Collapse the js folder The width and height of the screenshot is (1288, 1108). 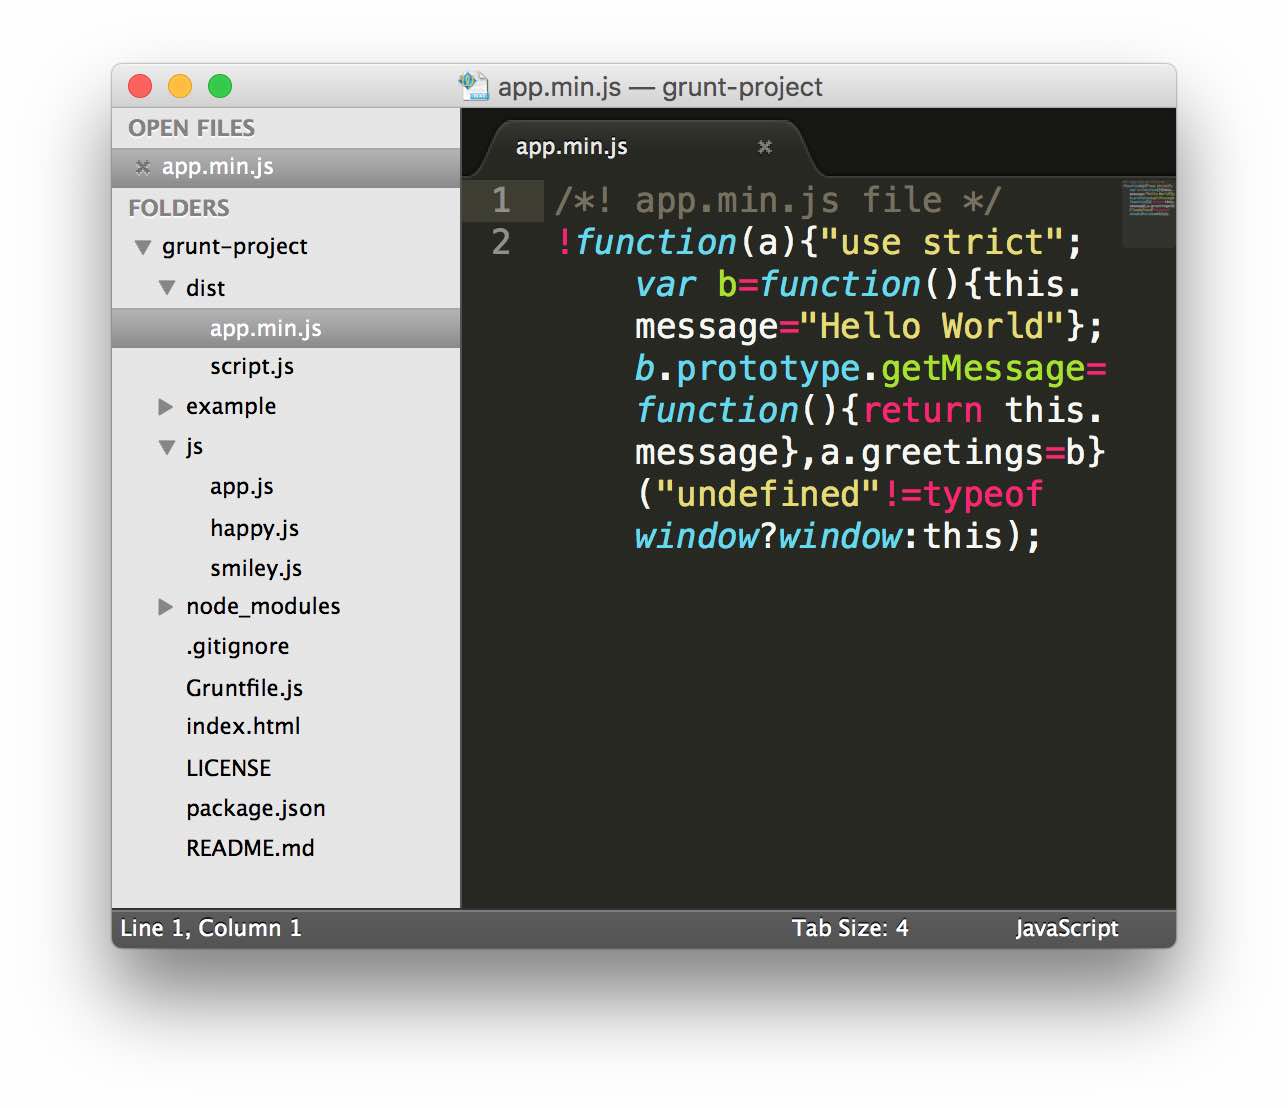tap(166, 447)
